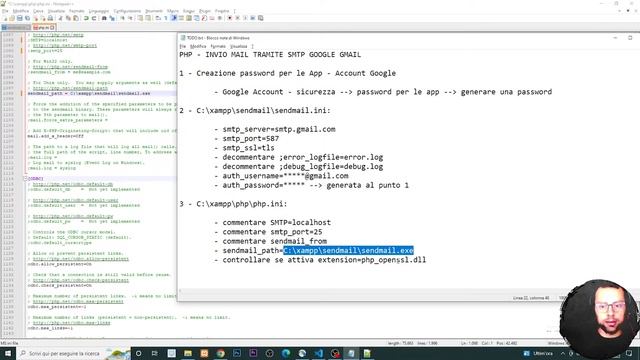Collapse the [ODBC] section fold marker
Image resolution: width=640 pixels, height=360 pixels.
point(25,179)
